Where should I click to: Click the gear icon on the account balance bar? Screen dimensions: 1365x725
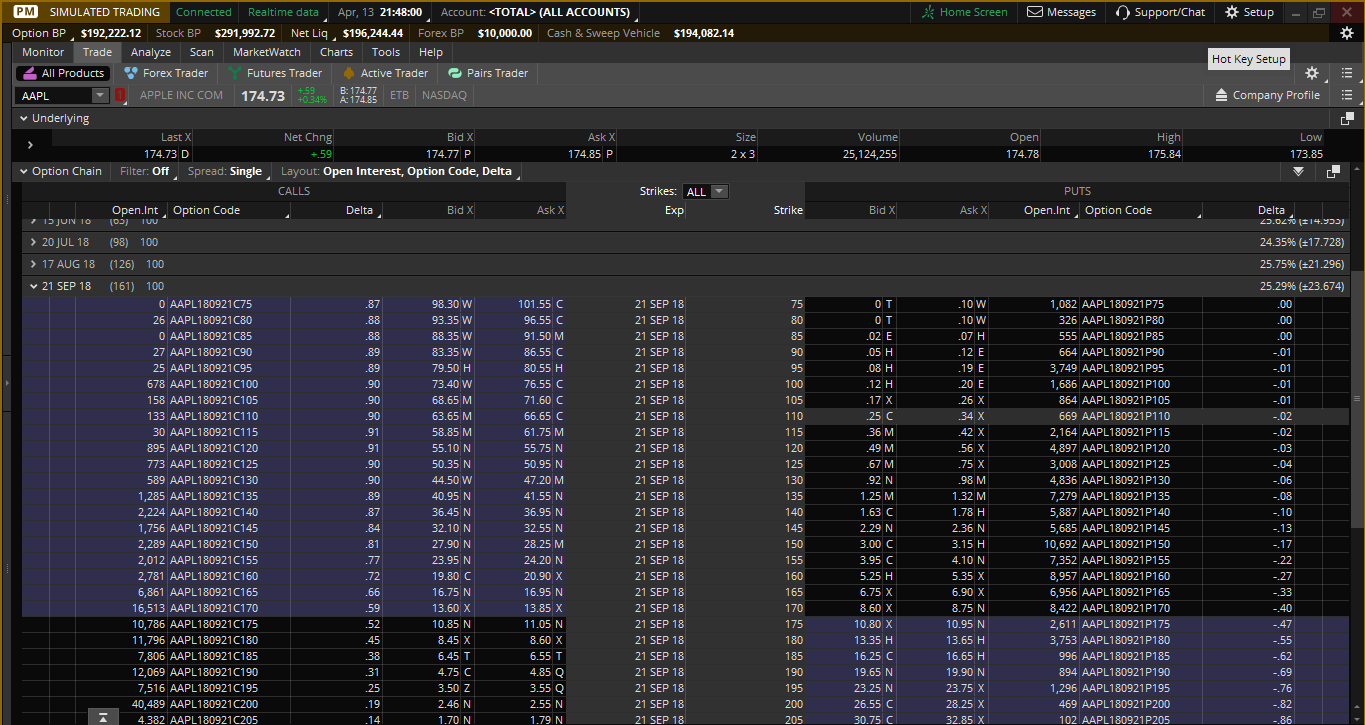tap(1346, 33)
